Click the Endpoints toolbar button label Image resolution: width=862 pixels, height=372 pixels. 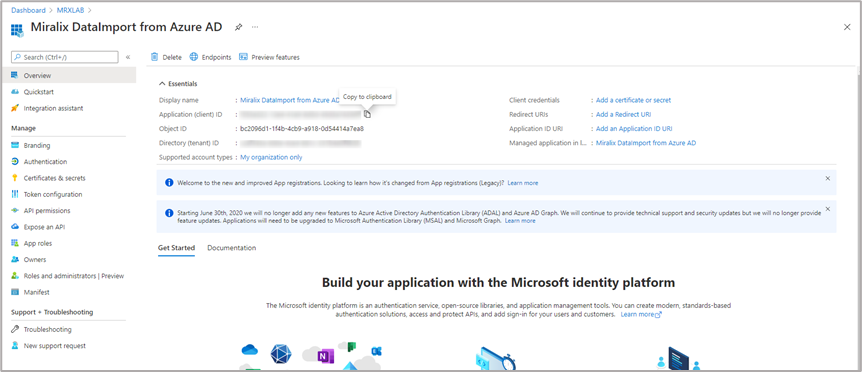point(217,57)
